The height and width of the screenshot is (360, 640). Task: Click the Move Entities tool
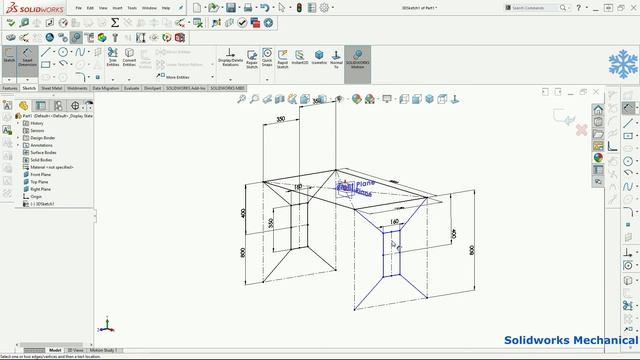[173, 77]
